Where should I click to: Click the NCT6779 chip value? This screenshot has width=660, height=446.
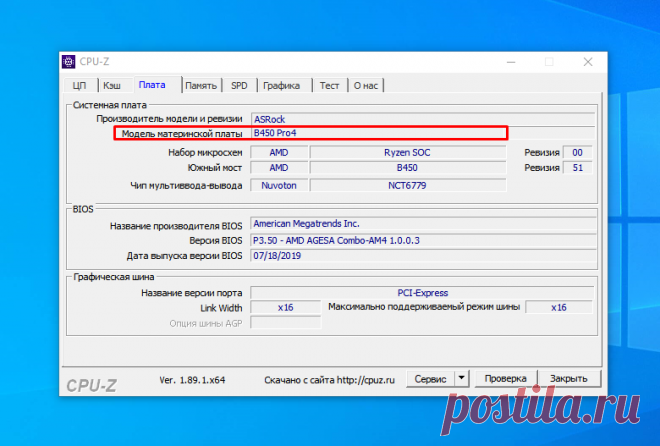click(x=407, y=186)
